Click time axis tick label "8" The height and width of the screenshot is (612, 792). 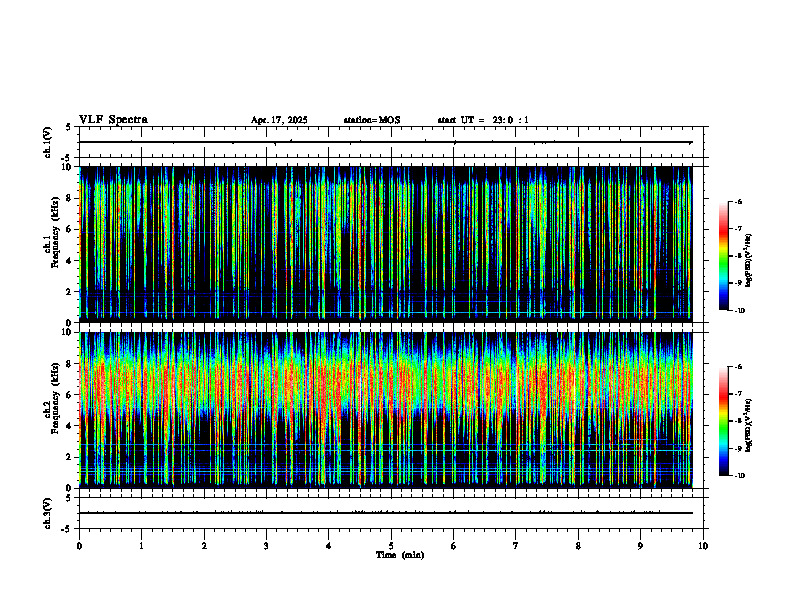578,546
